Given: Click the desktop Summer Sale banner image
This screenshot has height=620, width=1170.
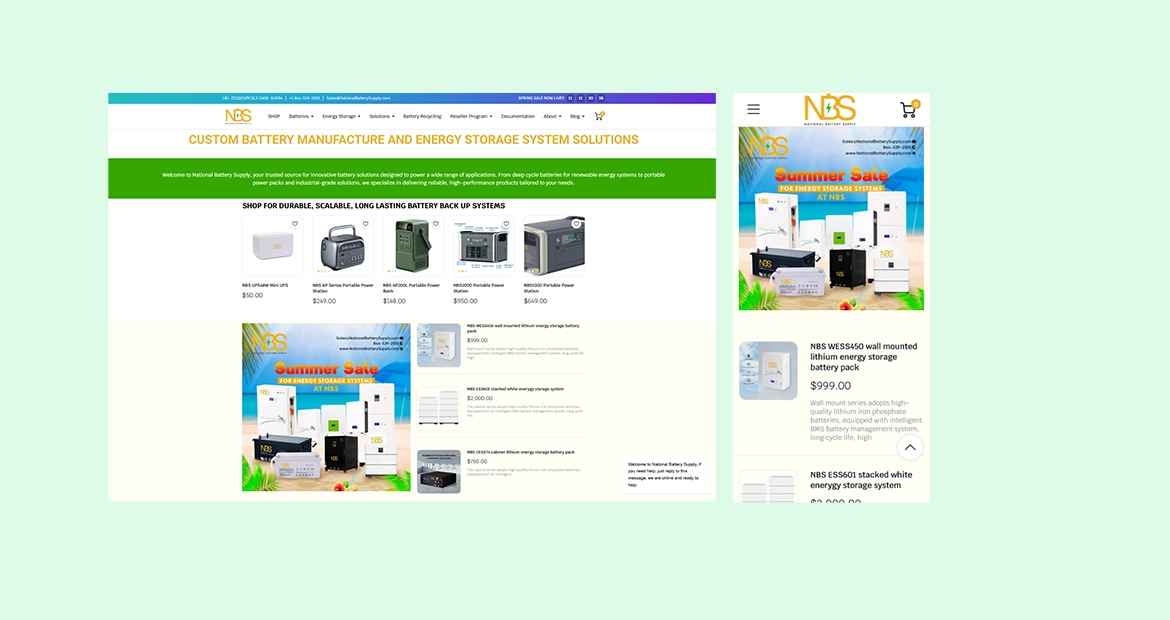Looking at the screenshot, I should click(326, 406).
